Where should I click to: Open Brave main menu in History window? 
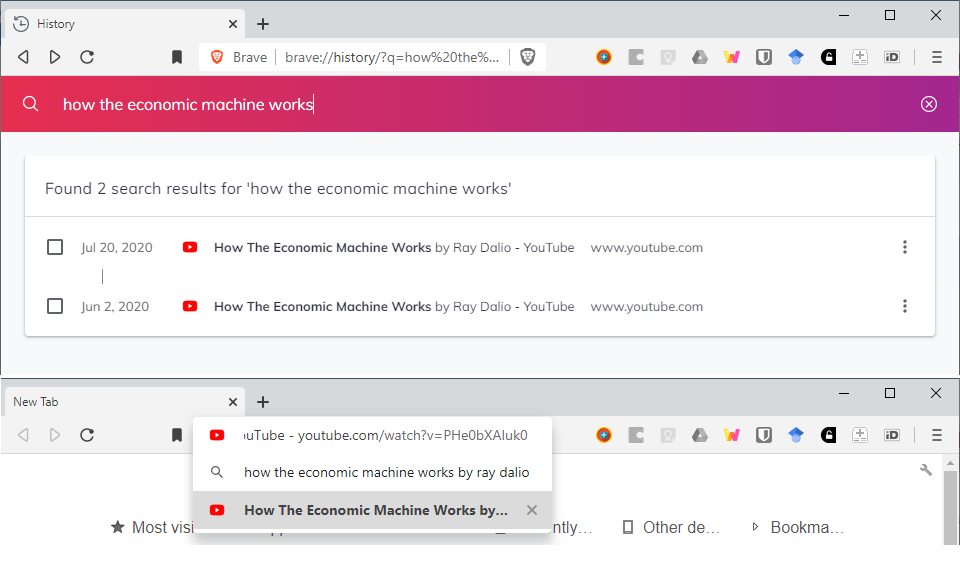click(x=937, y=57)
